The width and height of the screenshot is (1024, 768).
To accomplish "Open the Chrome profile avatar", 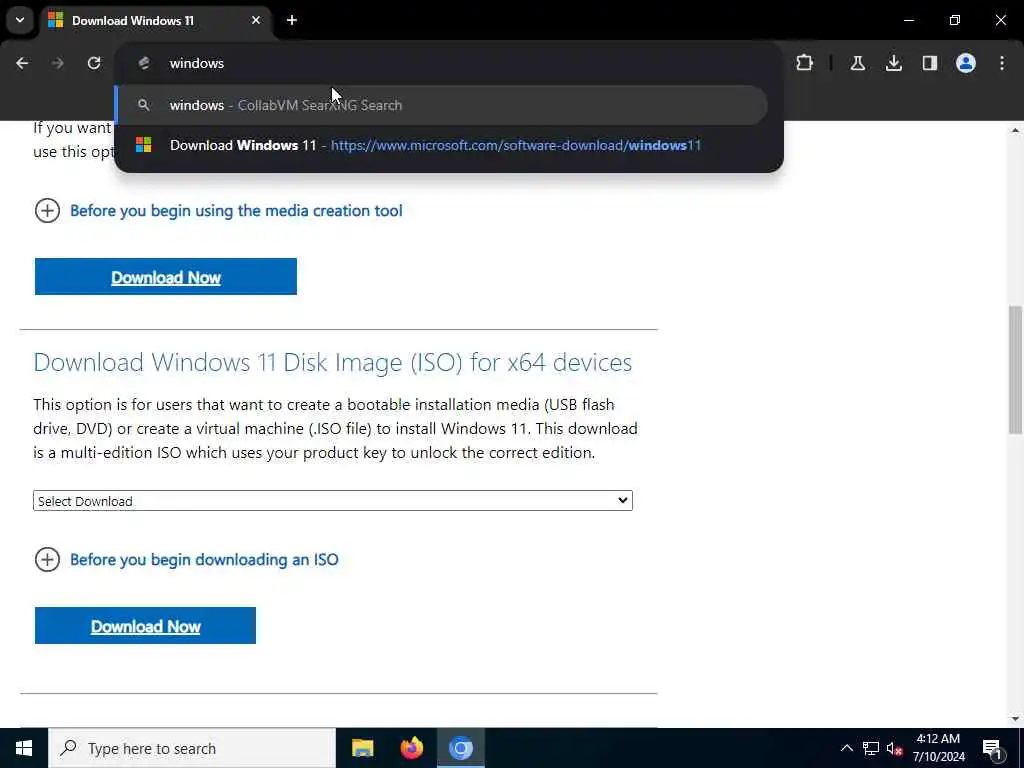I will click(966, 63).
